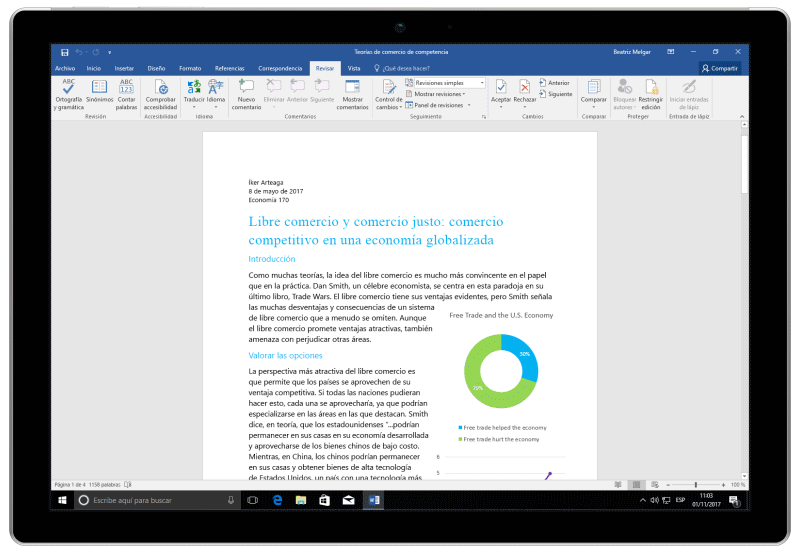Click Contar palabras word count icon
Image resolution: width=800 pixels, height=554 pixels.
[126, 94]
